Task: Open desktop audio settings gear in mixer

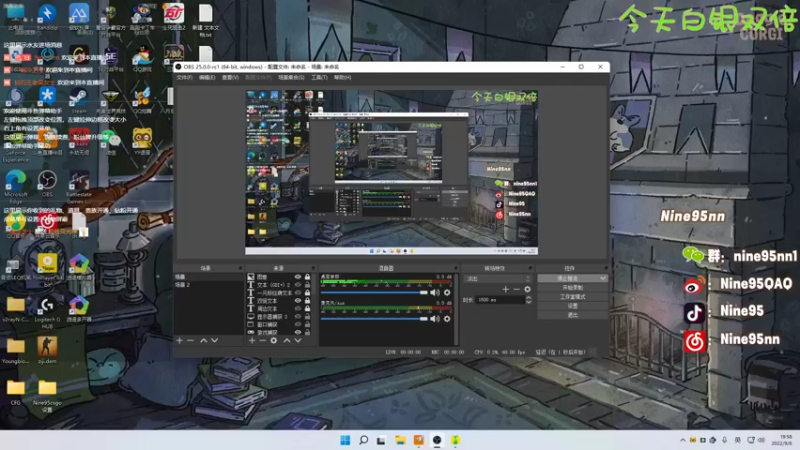Action: pos(447,292)
